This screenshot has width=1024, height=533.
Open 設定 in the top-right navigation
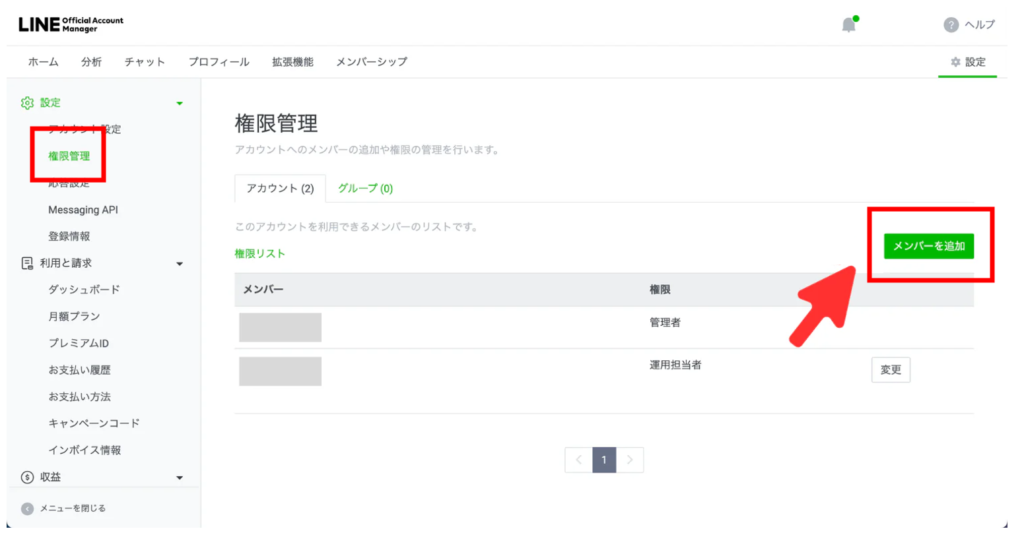[x=968, y=62]
